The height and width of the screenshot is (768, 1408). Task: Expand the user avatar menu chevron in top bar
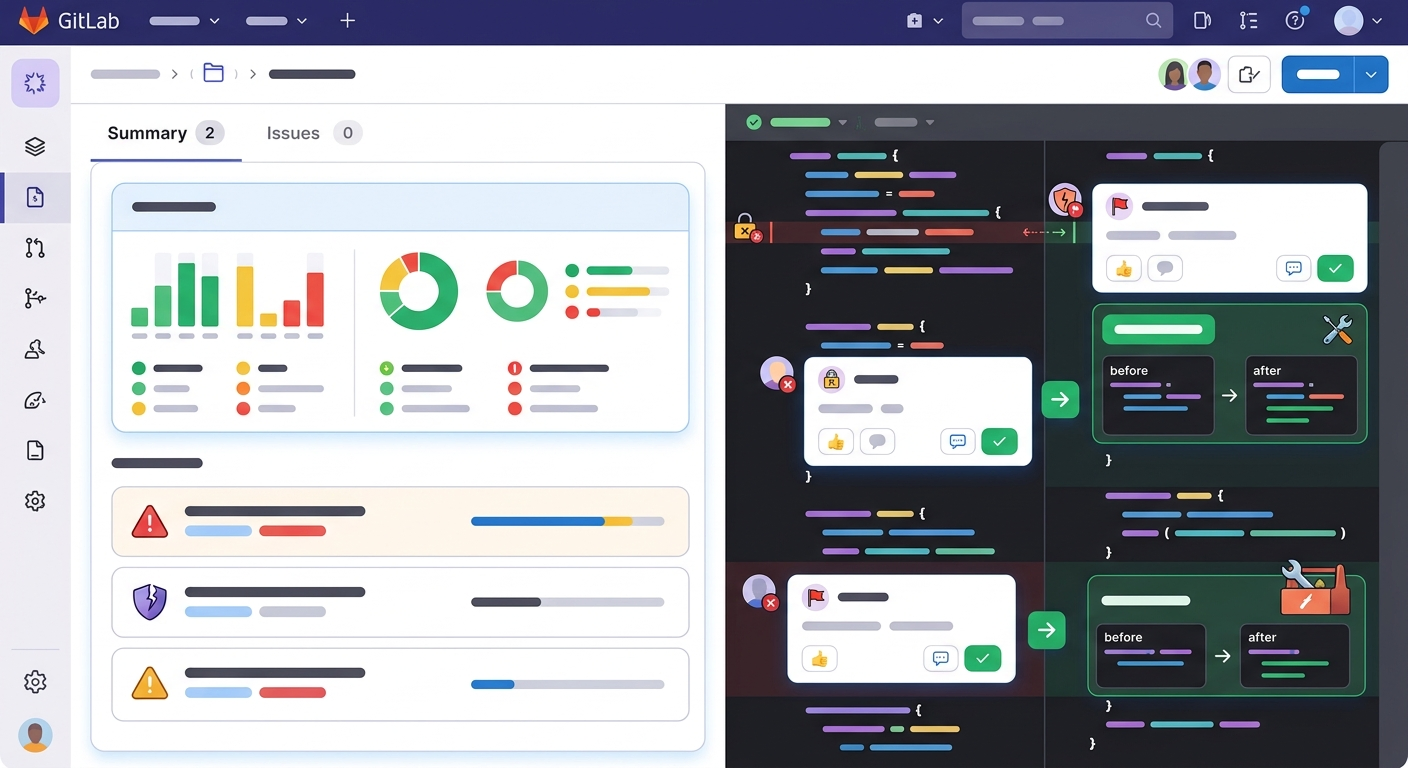pyautogui.click(x=1377, y=21)
